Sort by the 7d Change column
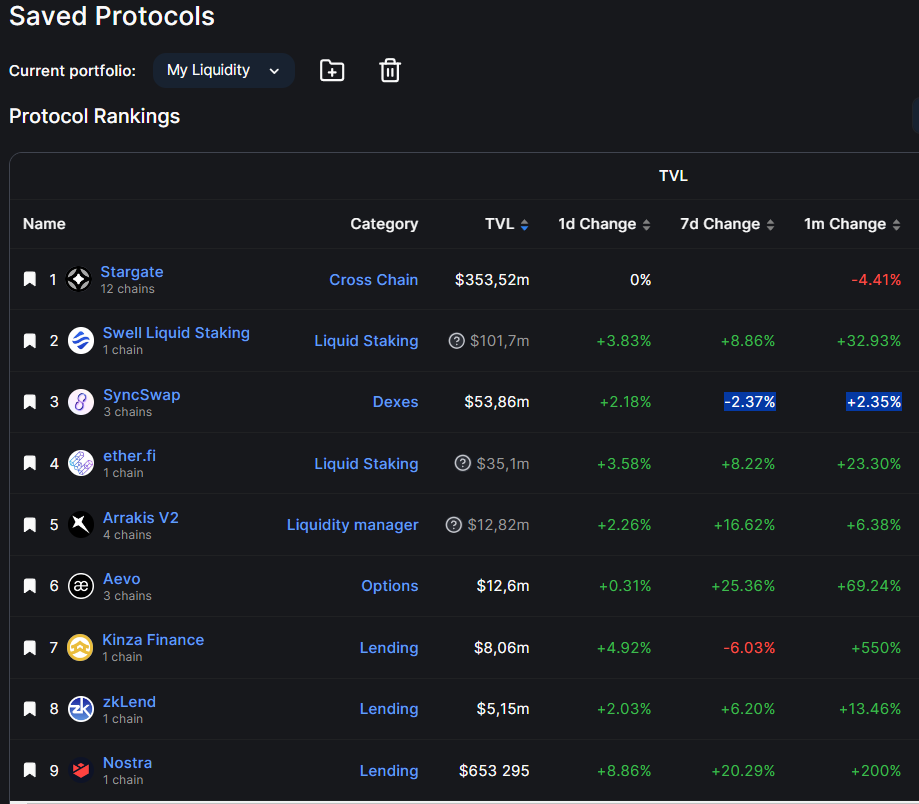The image size is (919, 804). point(727,224)
